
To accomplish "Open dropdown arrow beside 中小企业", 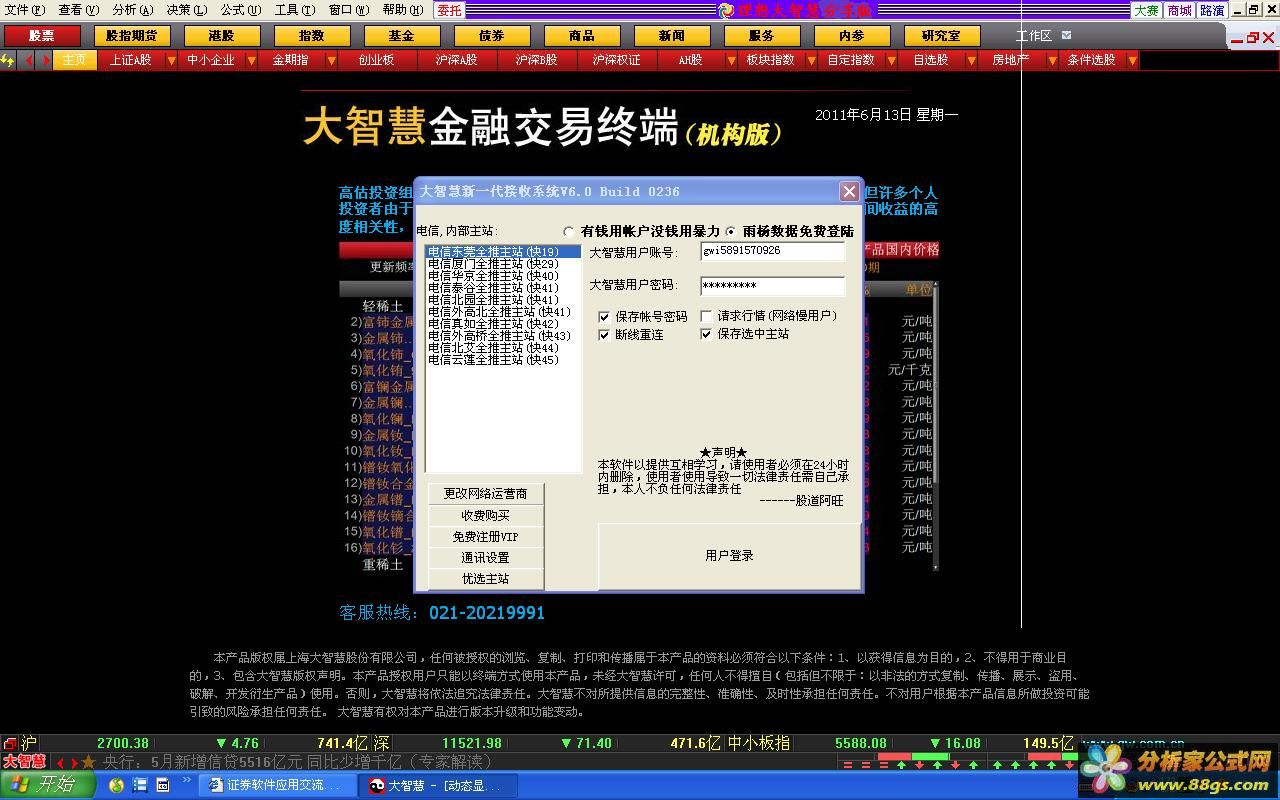I will pos(250,60).
